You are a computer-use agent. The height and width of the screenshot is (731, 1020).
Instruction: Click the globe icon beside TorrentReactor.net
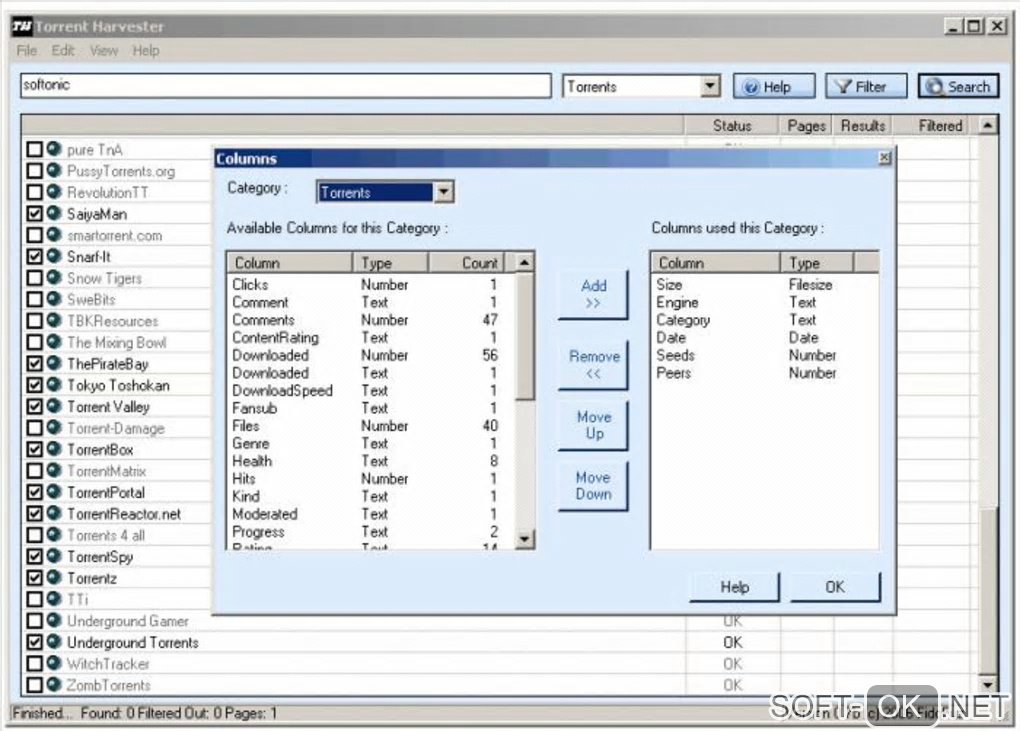point(54,513)
